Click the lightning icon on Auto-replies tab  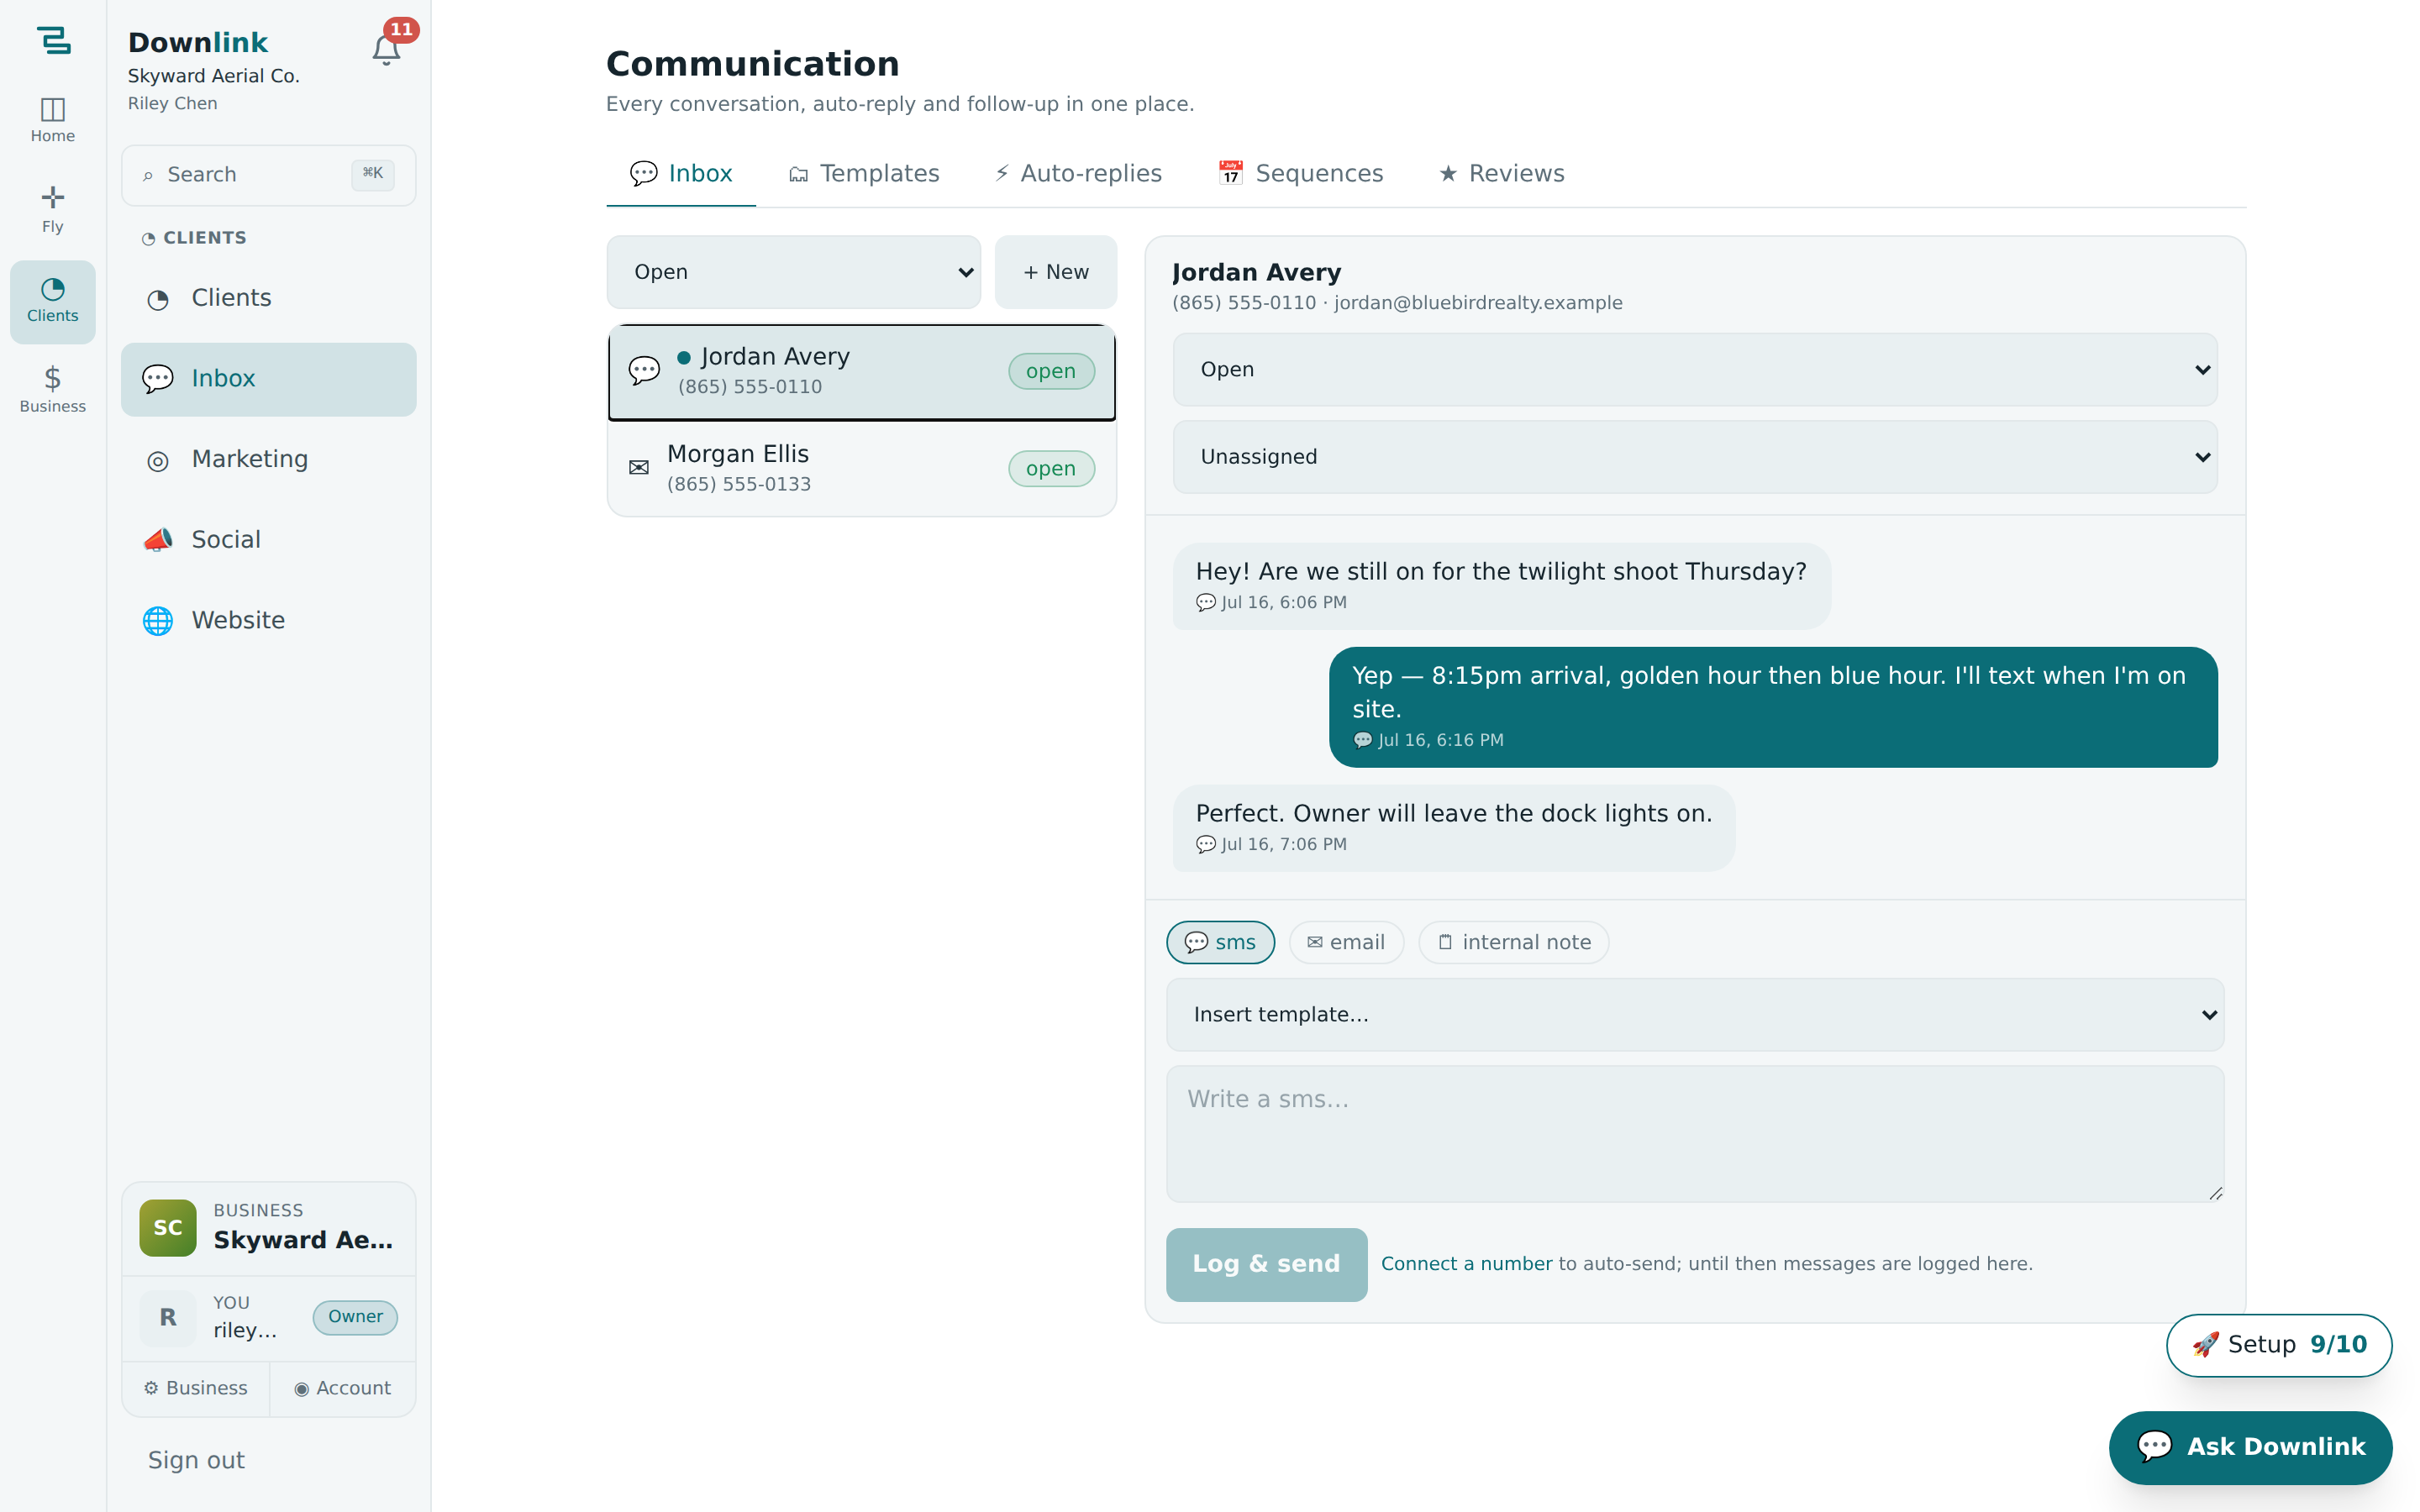[x=1001, y=174]
